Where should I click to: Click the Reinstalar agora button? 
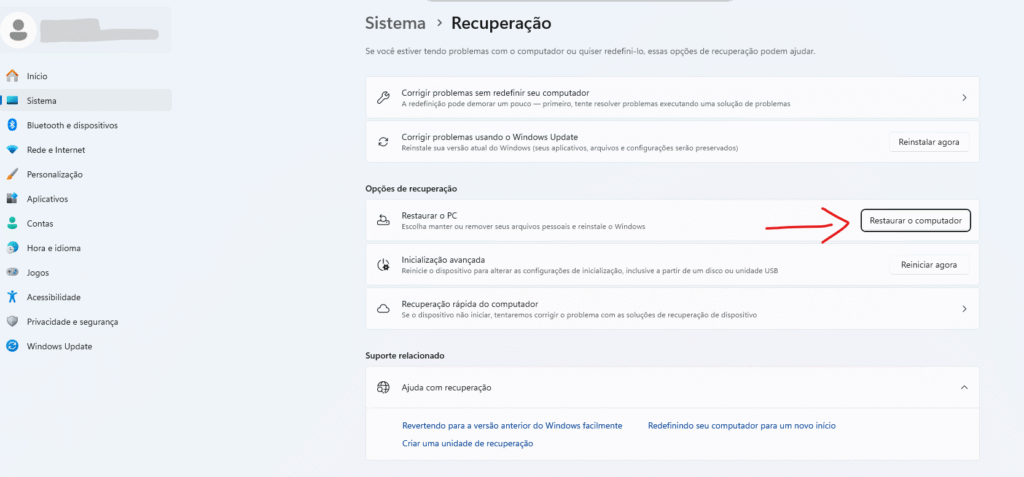929,142
